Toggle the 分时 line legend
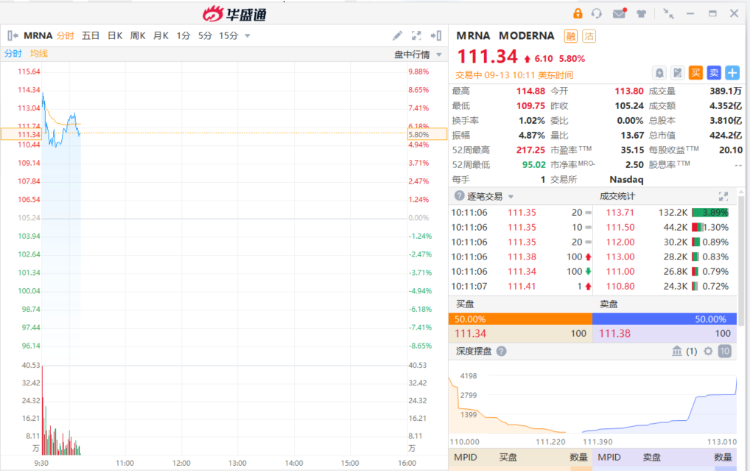 pos(13,54)
